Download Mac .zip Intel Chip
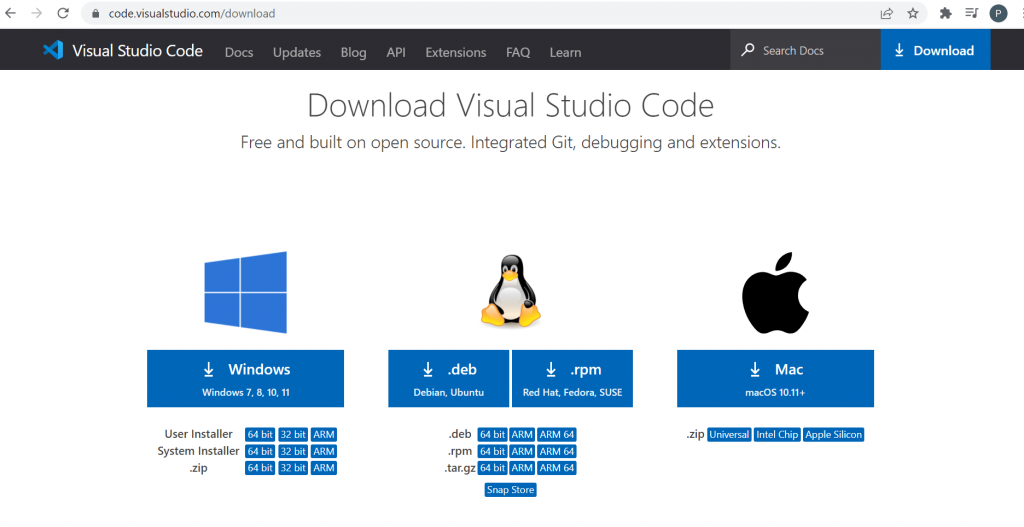 click(777, 434)
